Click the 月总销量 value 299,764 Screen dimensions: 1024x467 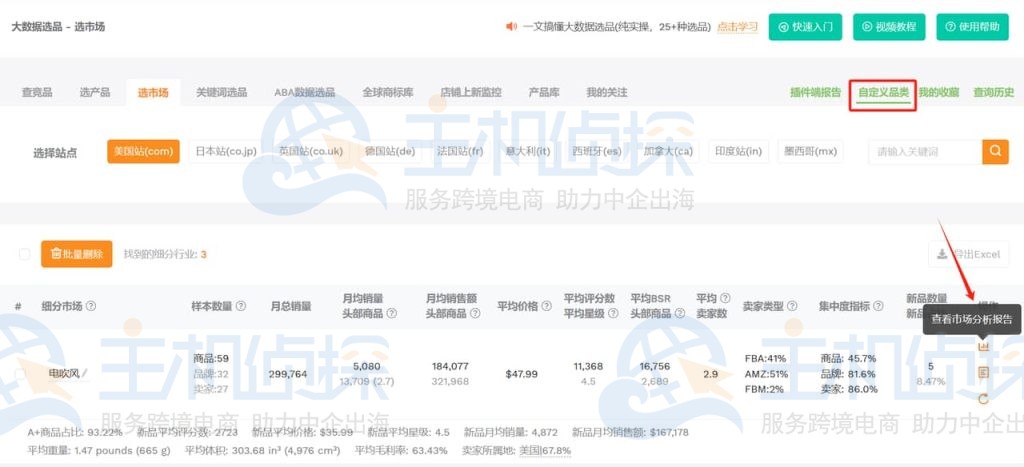[288, 374]
